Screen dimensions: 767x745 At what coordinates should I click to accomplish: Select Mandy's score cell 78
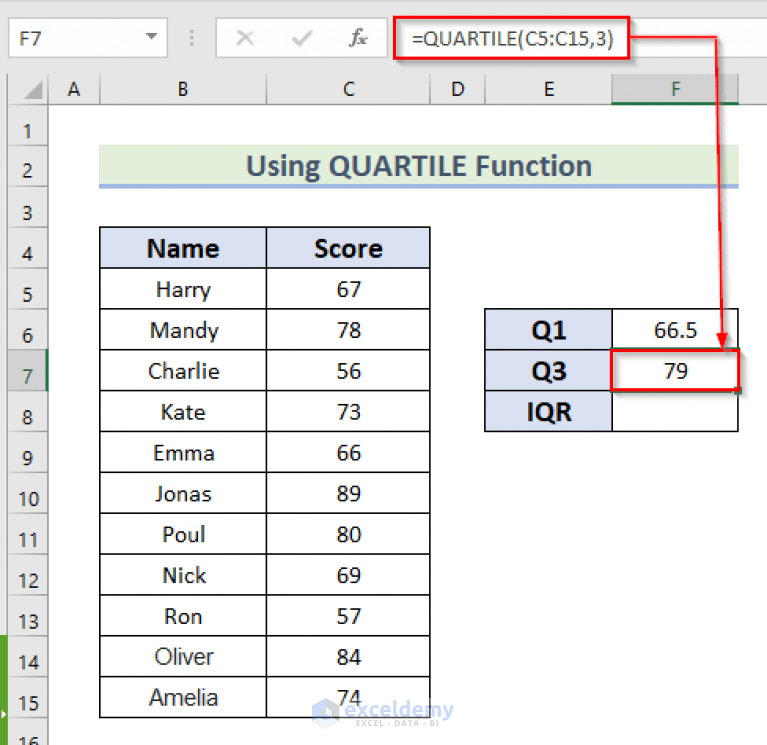click(x=348, y=330)
